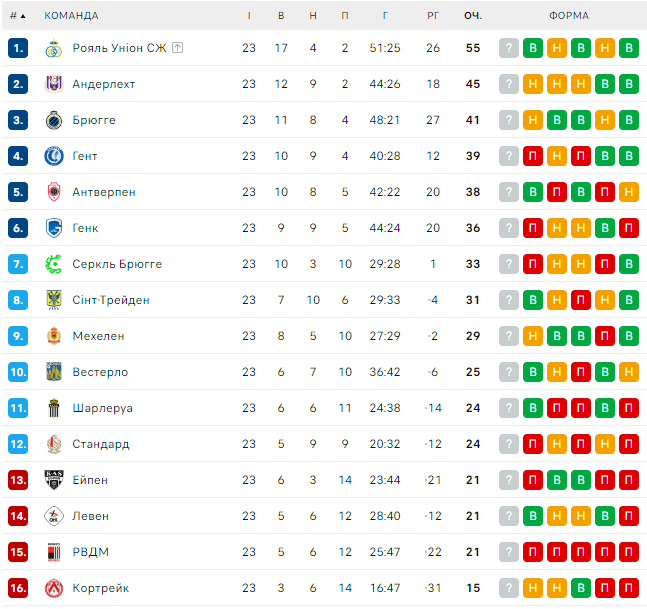Click promotion arrow icon beside Рояль Уніон СЖ
The height and width of the screenshot is (609, 647).
pos(177,47)
